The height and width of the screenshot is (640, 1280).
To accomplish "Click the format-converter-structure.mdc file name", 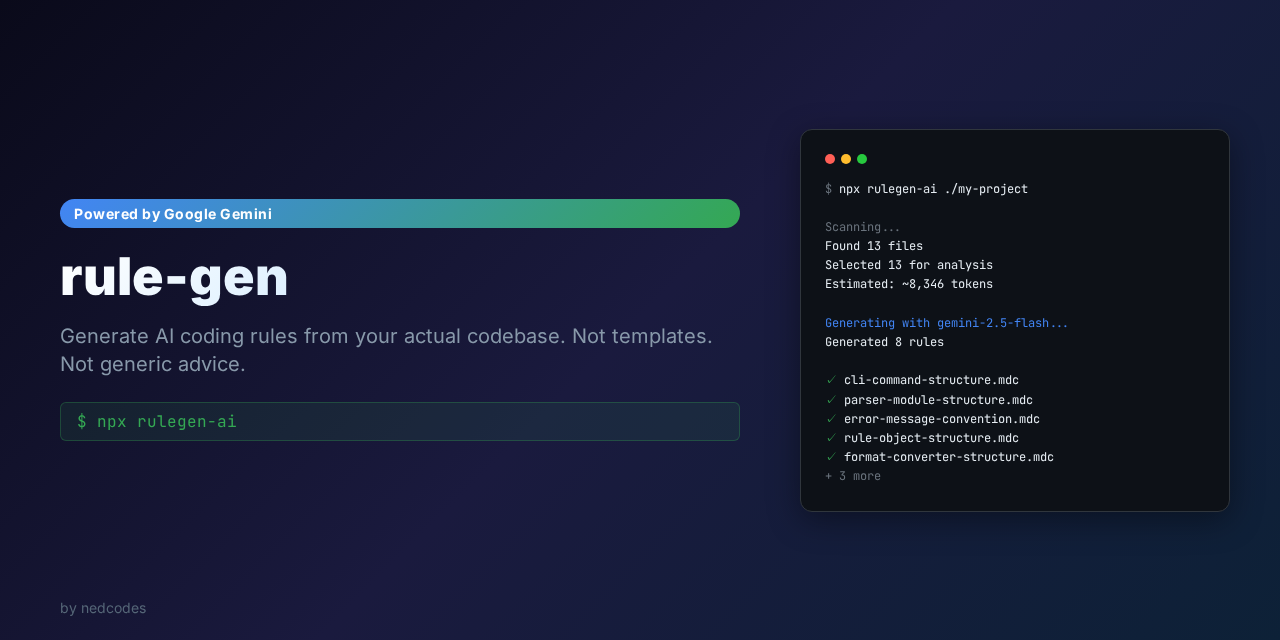I will (x=949, y=457).
